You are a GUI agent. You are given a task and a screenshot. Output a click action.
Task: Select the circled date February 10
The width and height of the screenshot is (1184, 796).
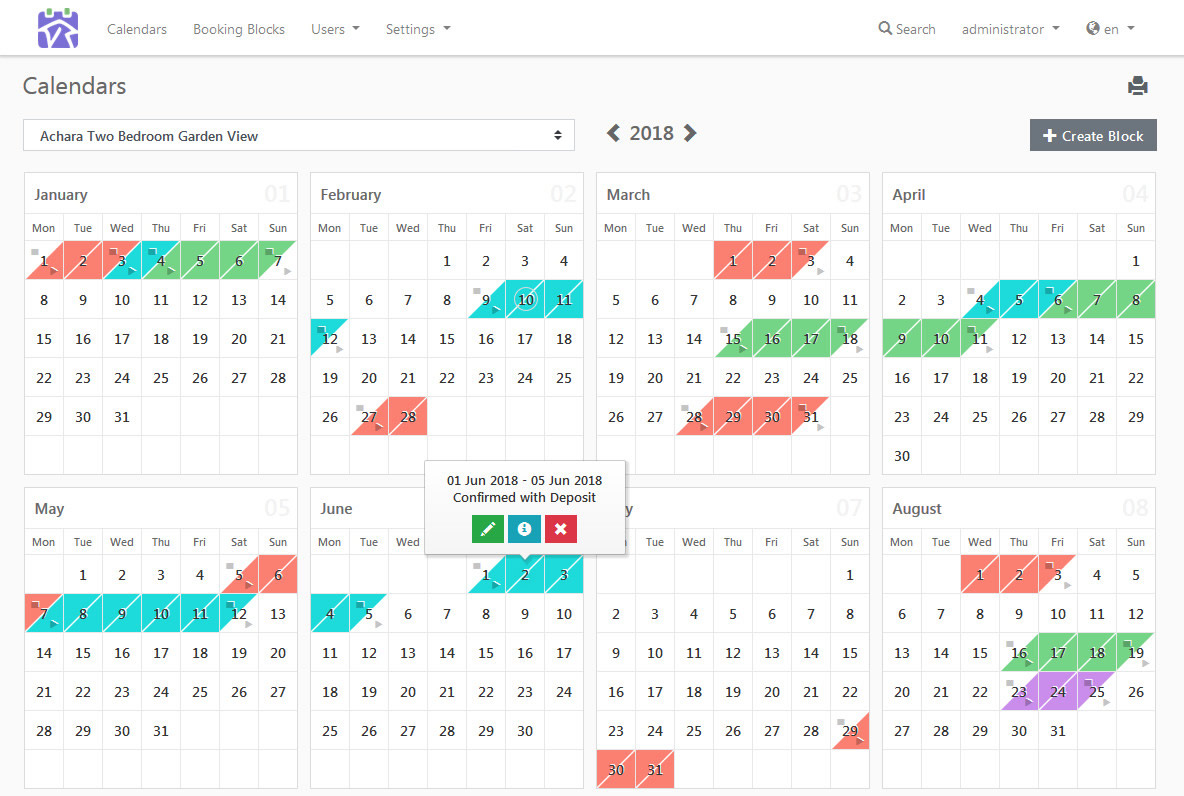(524, 299)
